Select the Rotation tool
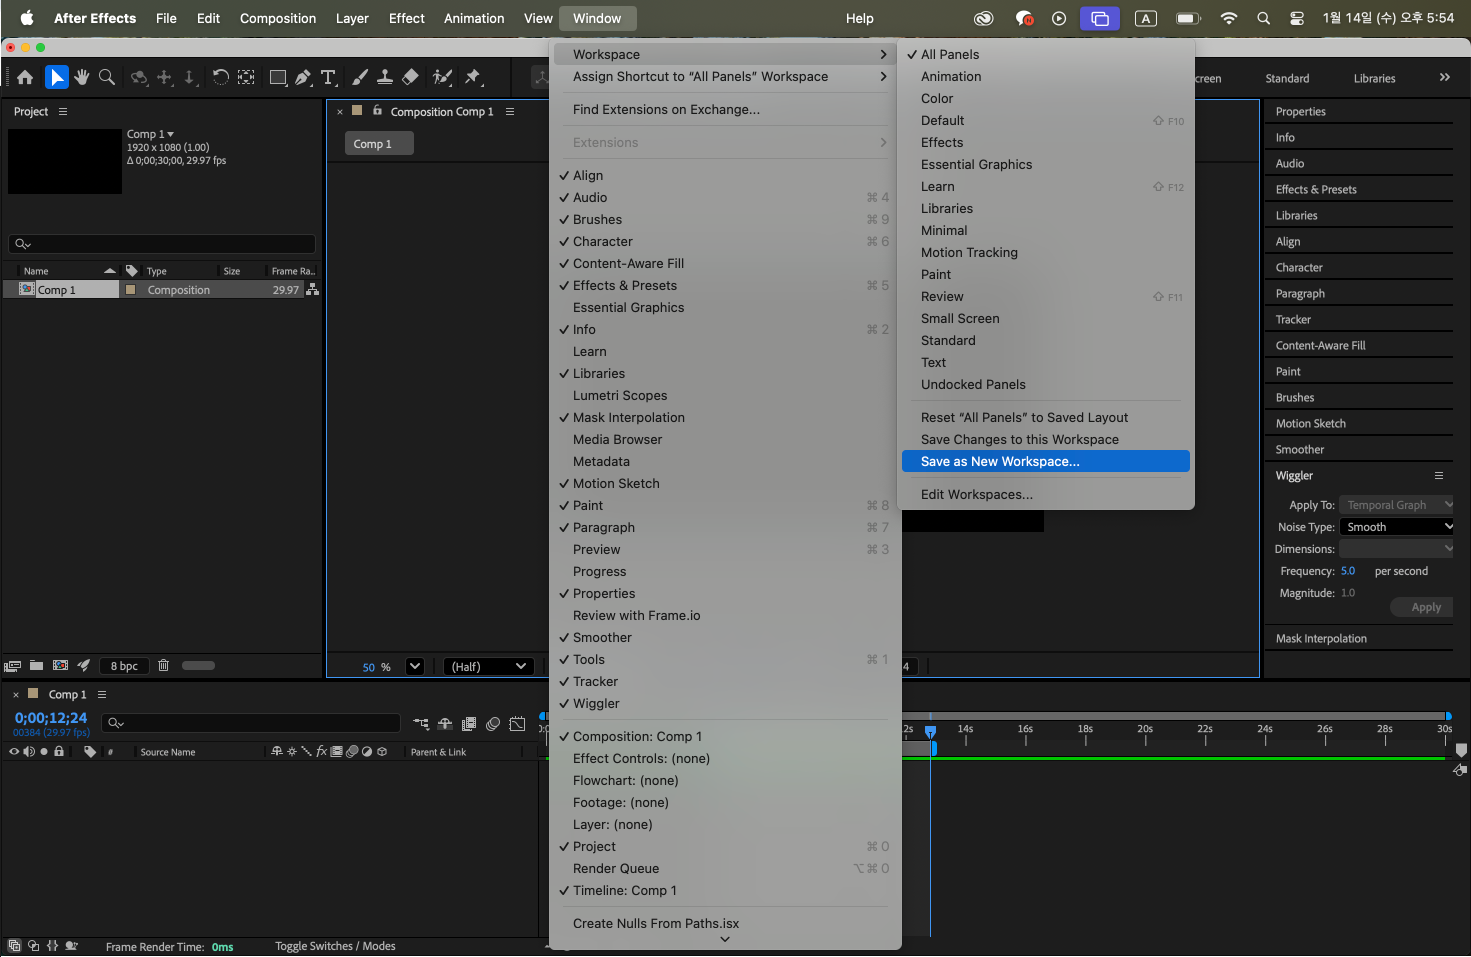The image size is (1471, 957). (220, 77)
